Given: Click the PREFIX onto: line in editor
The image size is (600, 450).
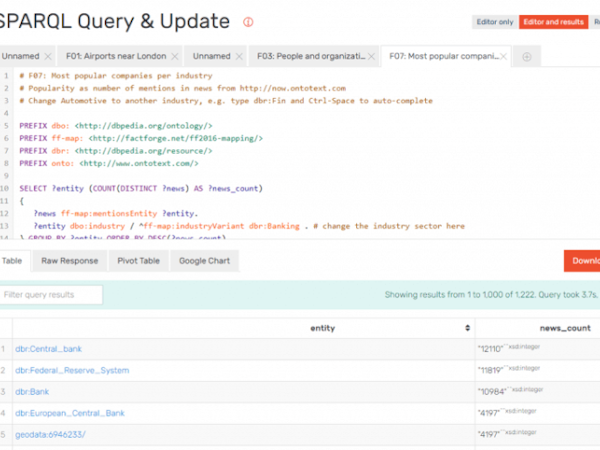Looking at the screenshot, I should pyautogui.click(x=109, y=163).
